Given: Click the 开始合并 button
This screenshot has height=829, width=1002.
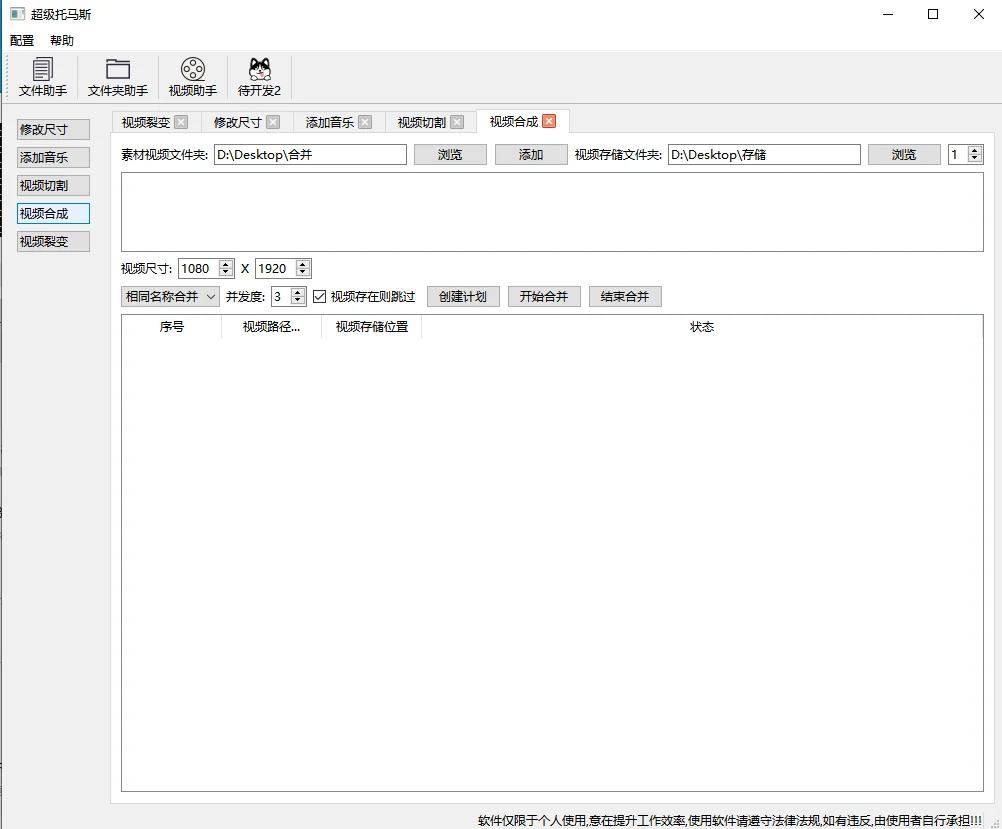Looking at the screenshot, I should tap(544, 297).
